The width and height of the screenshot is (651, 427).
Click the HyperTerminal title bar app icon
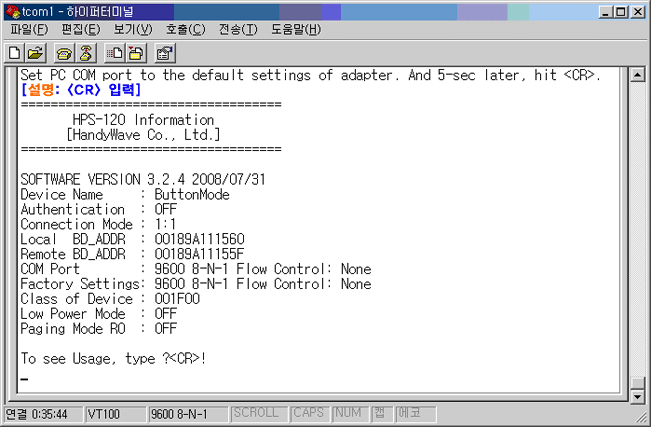13,12
